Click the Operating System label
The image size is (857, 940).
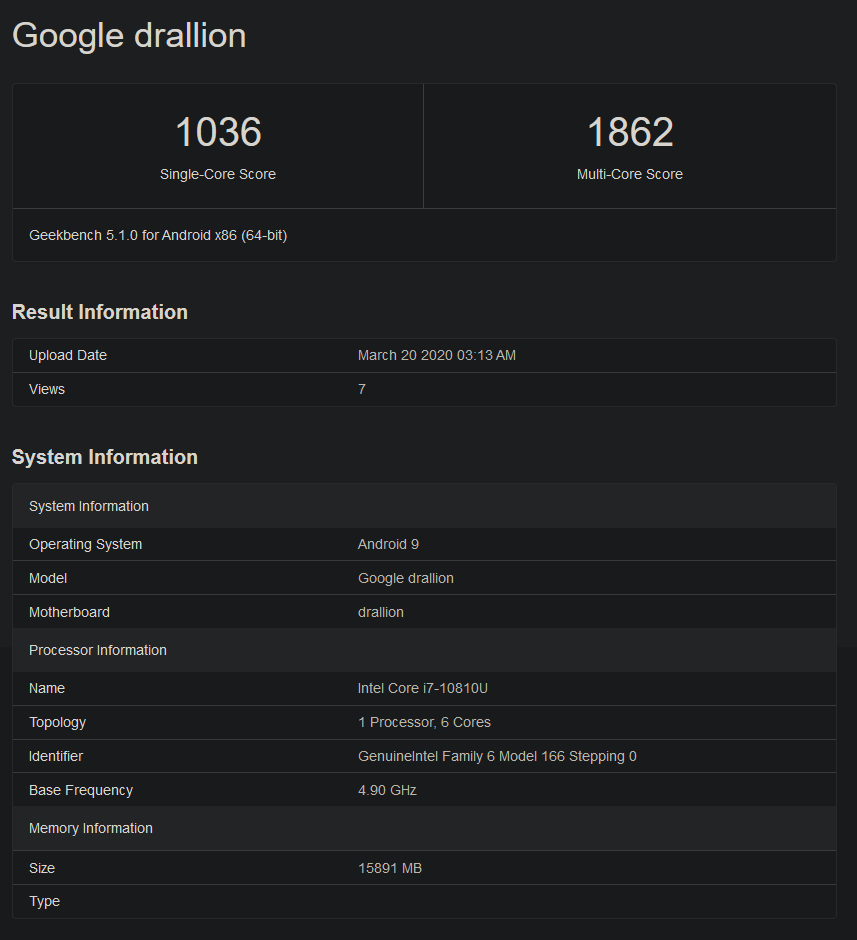[86, 544]
